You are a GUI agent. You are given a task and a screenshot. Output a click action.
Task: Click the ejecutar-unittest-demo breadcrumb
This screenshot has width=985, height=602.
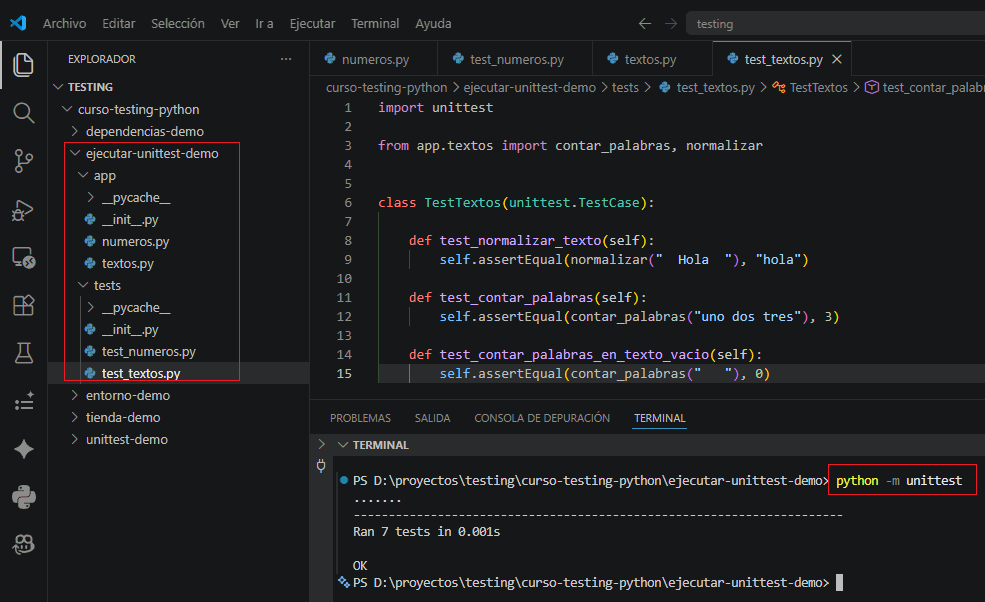tap(530, 87)
